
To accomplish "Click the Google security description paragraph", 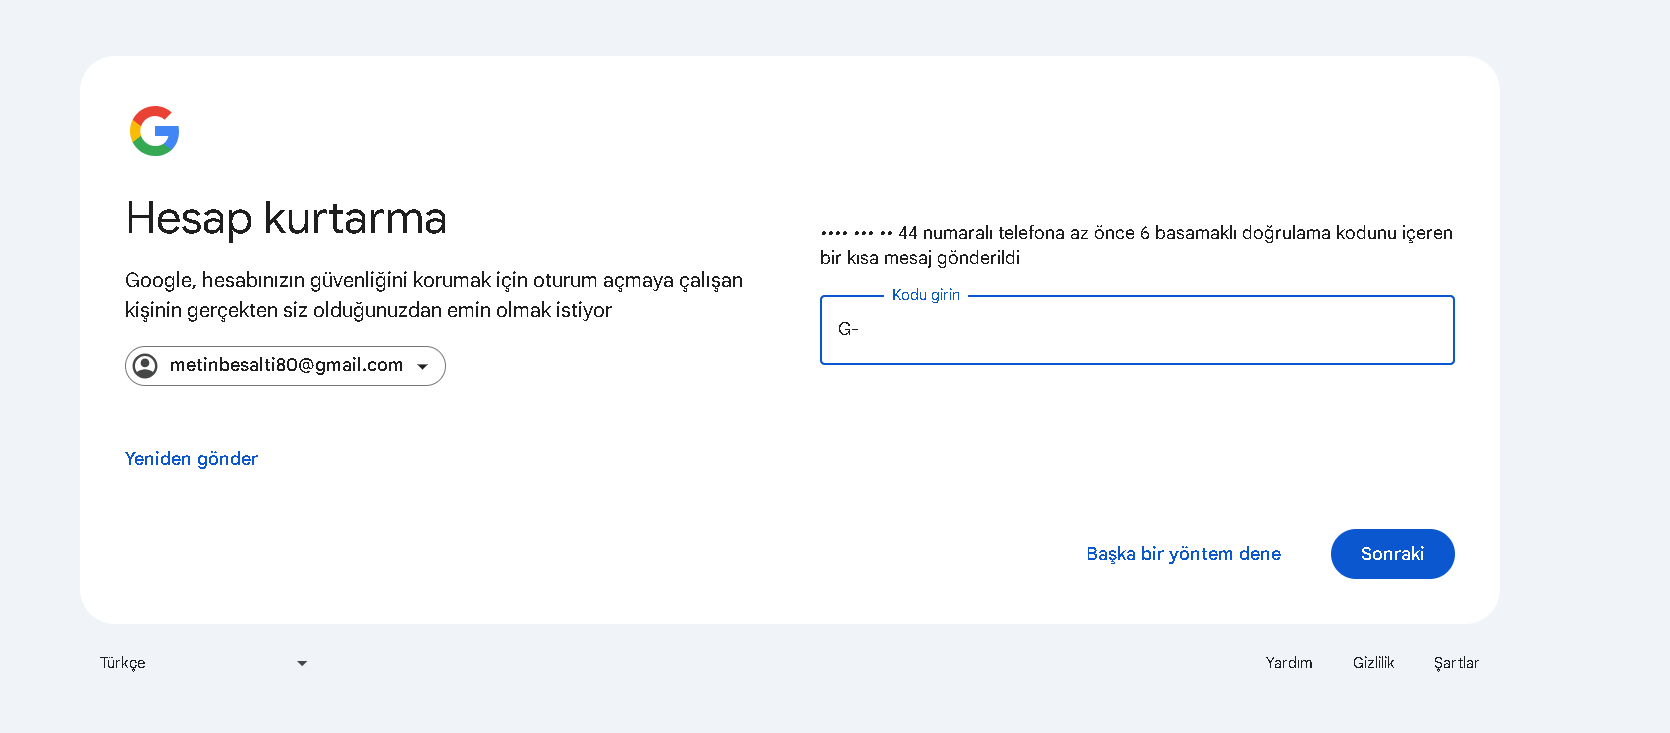I will pos(434,295).
